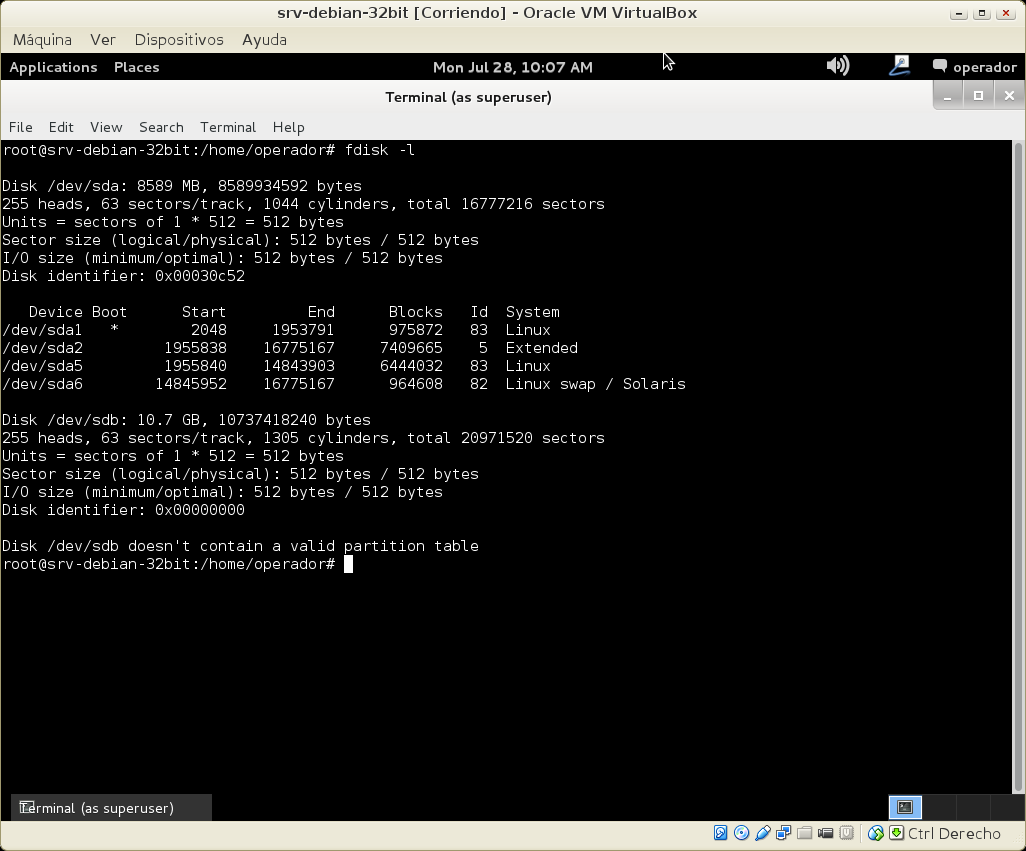Viewport: 1026px width, 851px height.
Task: Open the Terminal menu in menubar
Action: tap(228, 127)
